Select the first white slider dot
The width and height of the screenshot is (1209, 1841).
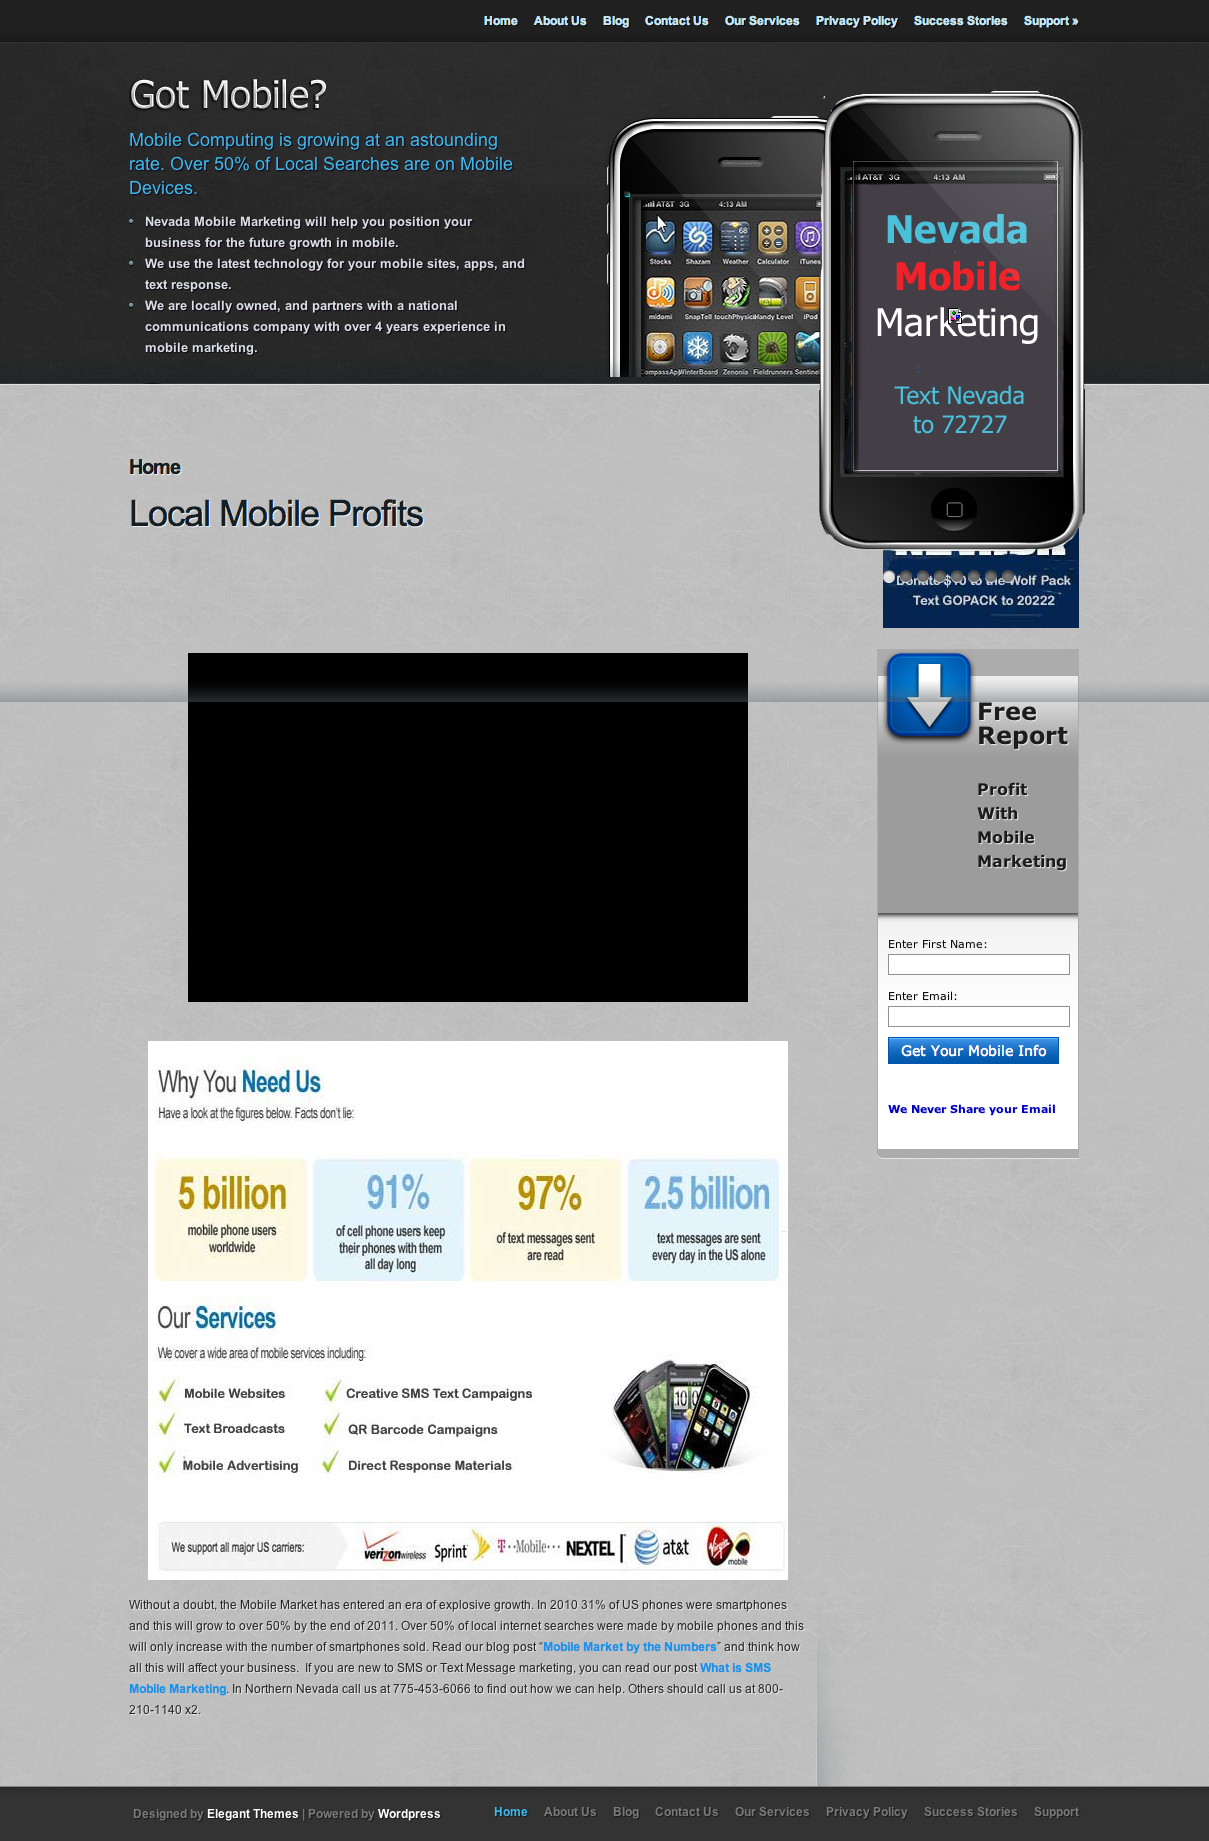coord(889,577)
